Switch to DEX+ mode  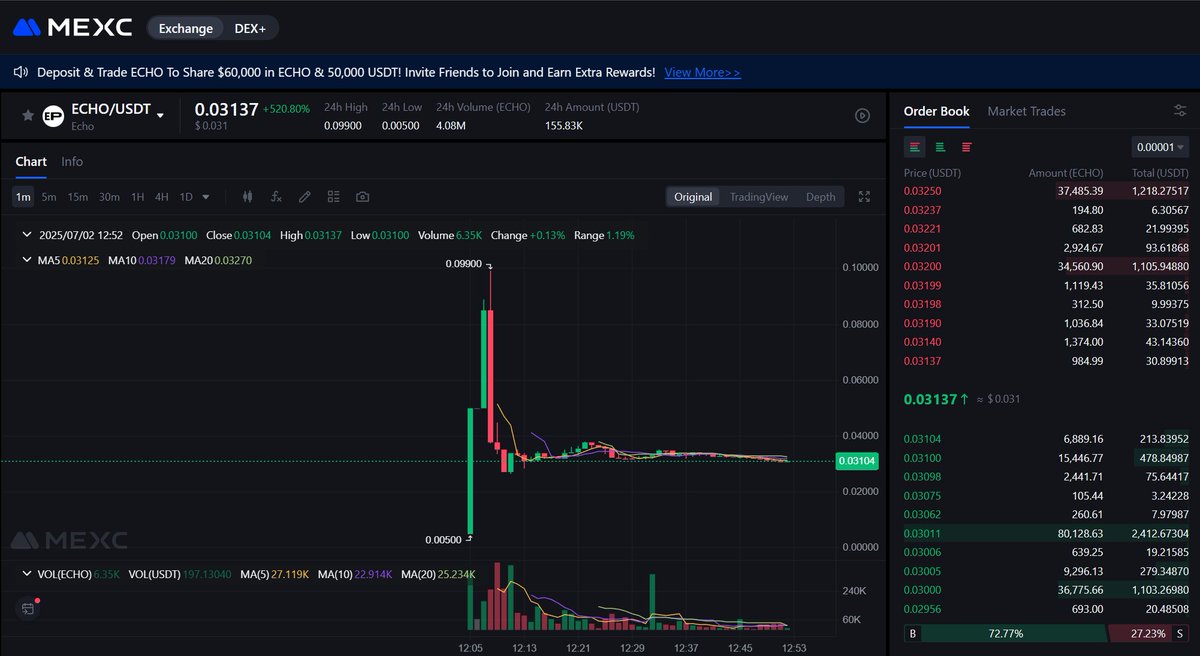251,28
